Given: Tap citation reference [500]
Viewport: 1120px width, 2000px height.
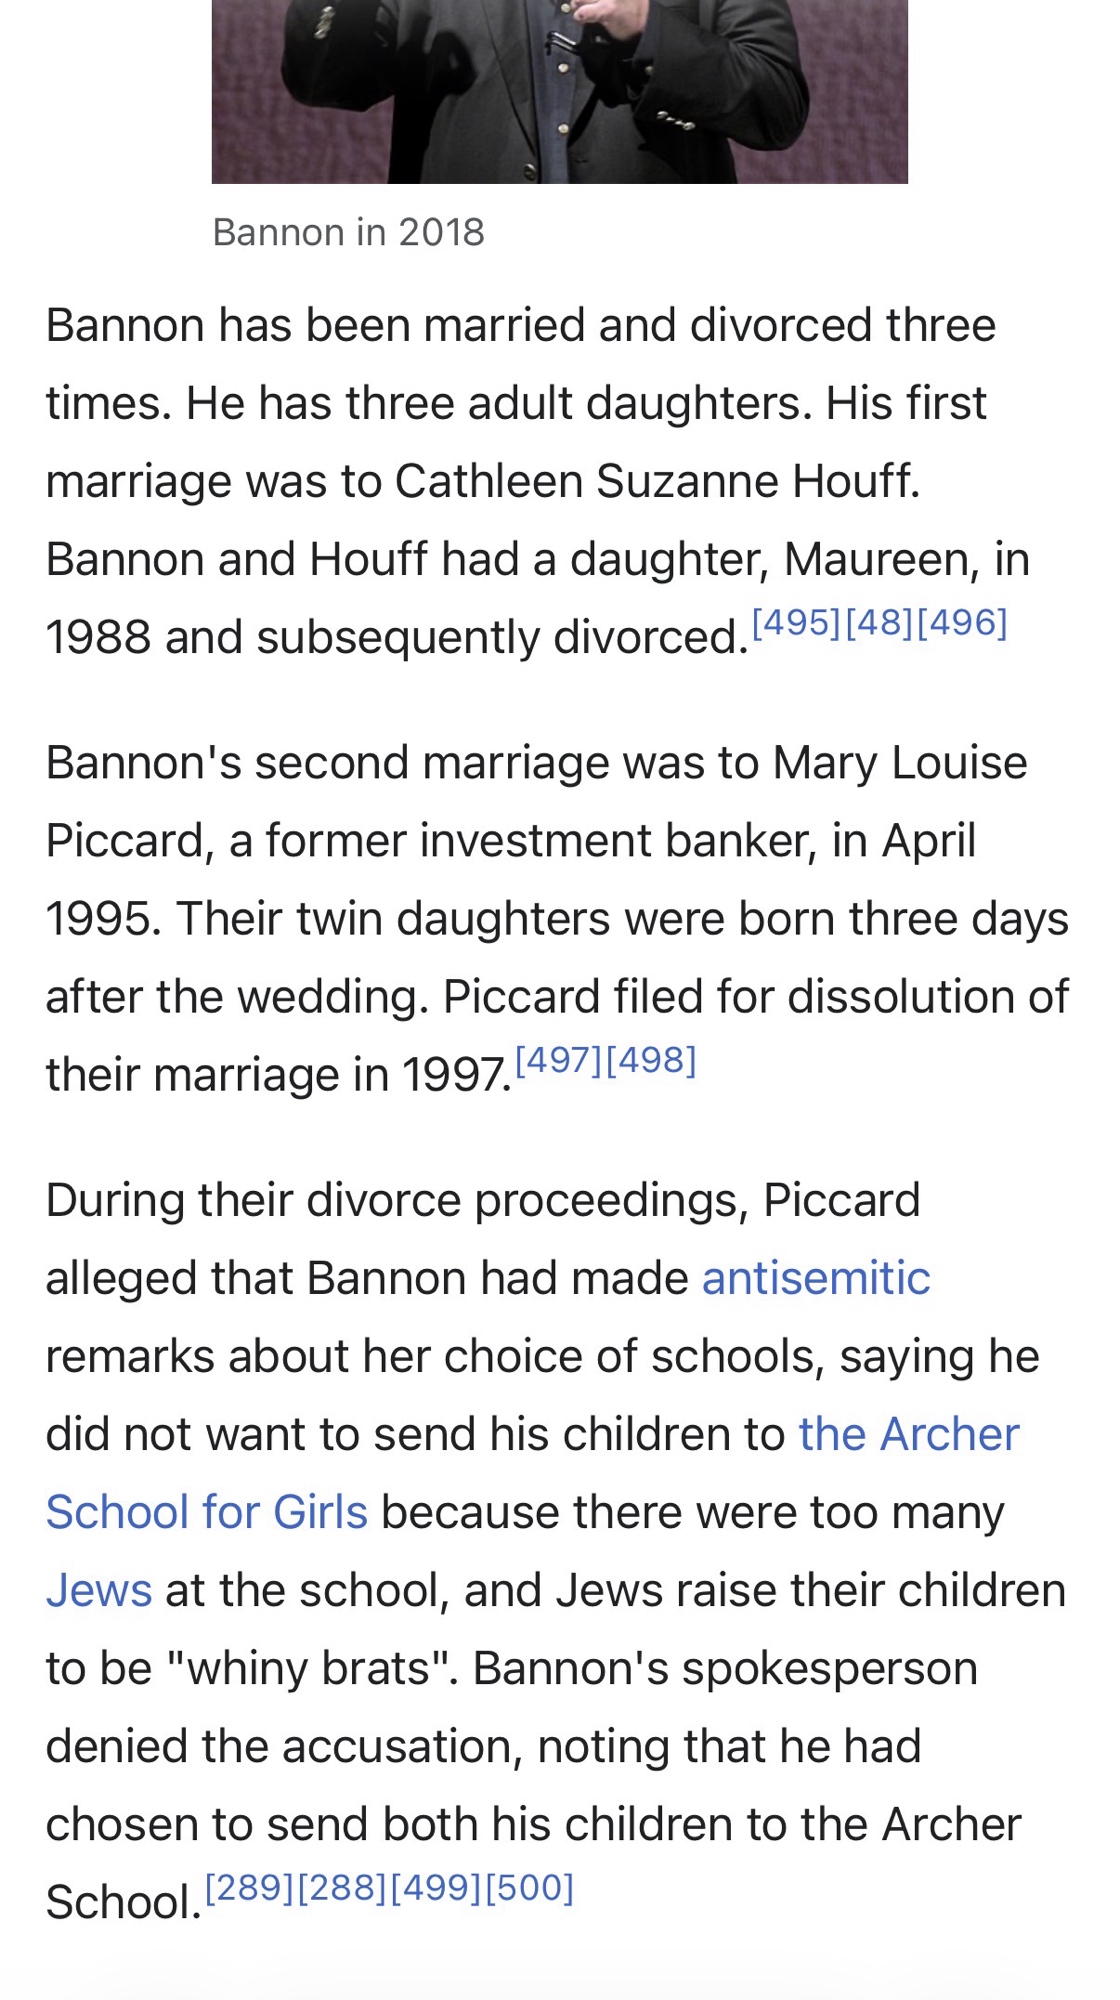Looking at the screenshot, I should [x=530, y=1888].
